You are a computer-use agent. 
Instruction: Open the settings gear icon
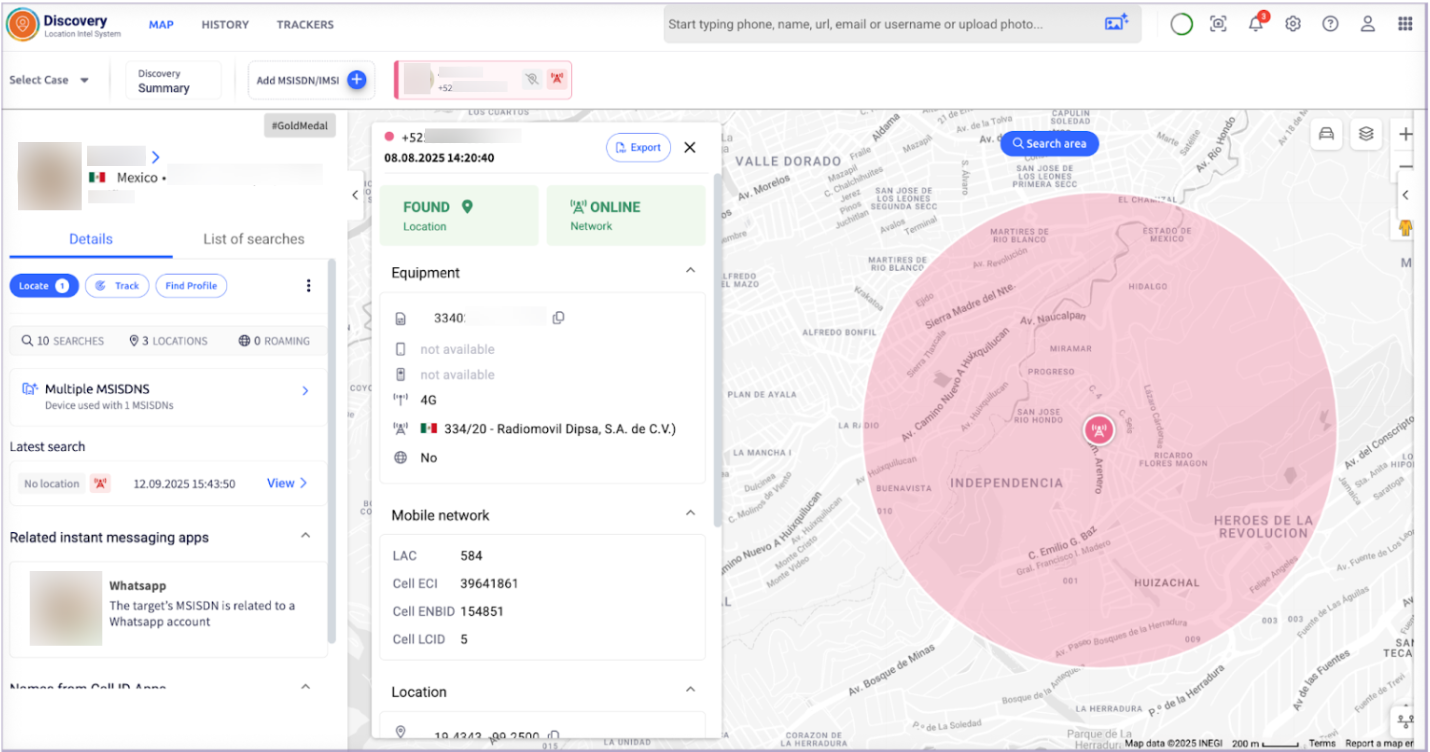pos(1293,25)
